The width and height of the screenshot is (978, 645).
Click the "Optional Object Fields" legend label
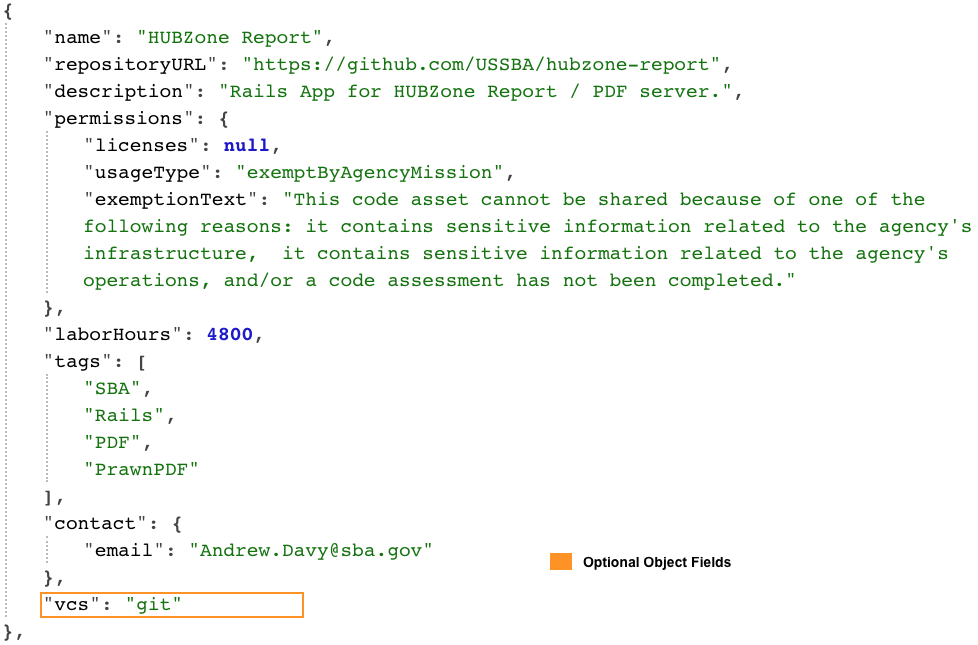(x=656, y=562)
